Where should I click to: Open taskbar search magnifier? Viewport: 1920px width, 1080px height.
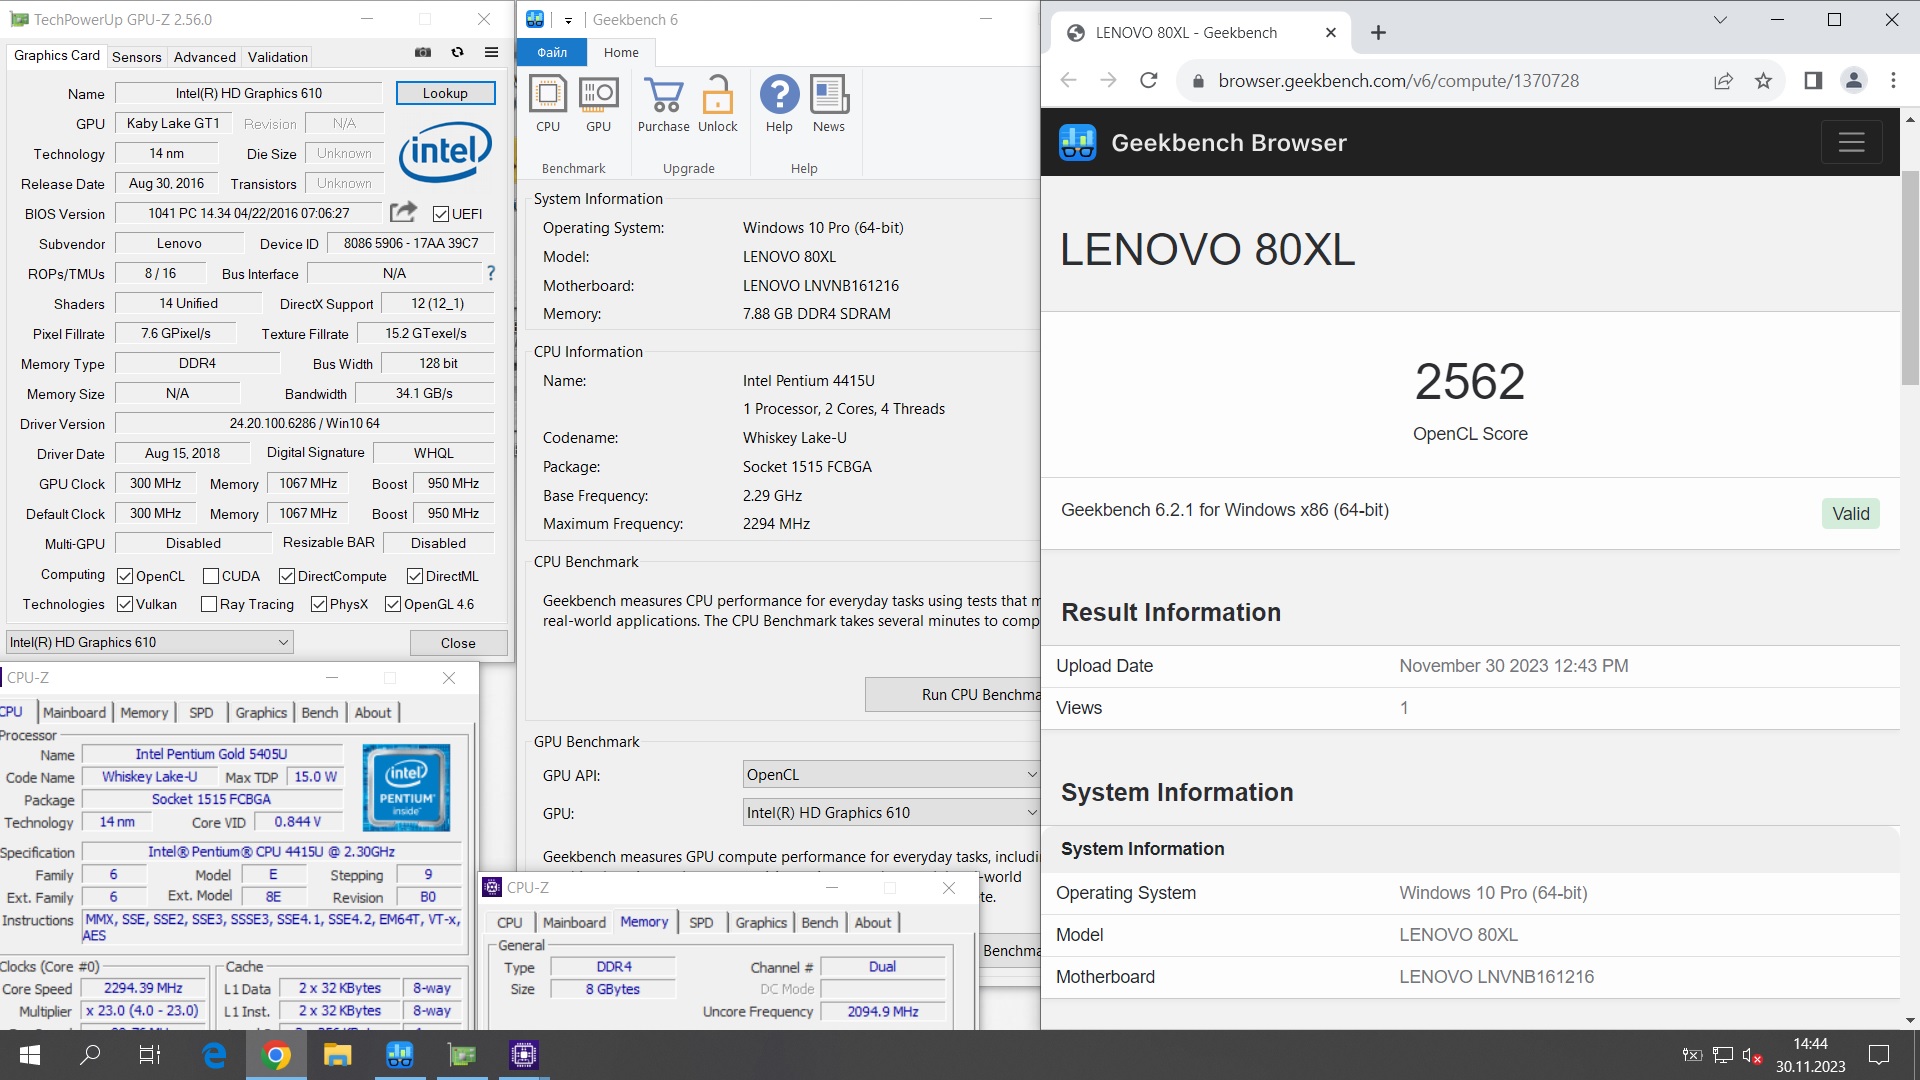[x=90, y=1055]
